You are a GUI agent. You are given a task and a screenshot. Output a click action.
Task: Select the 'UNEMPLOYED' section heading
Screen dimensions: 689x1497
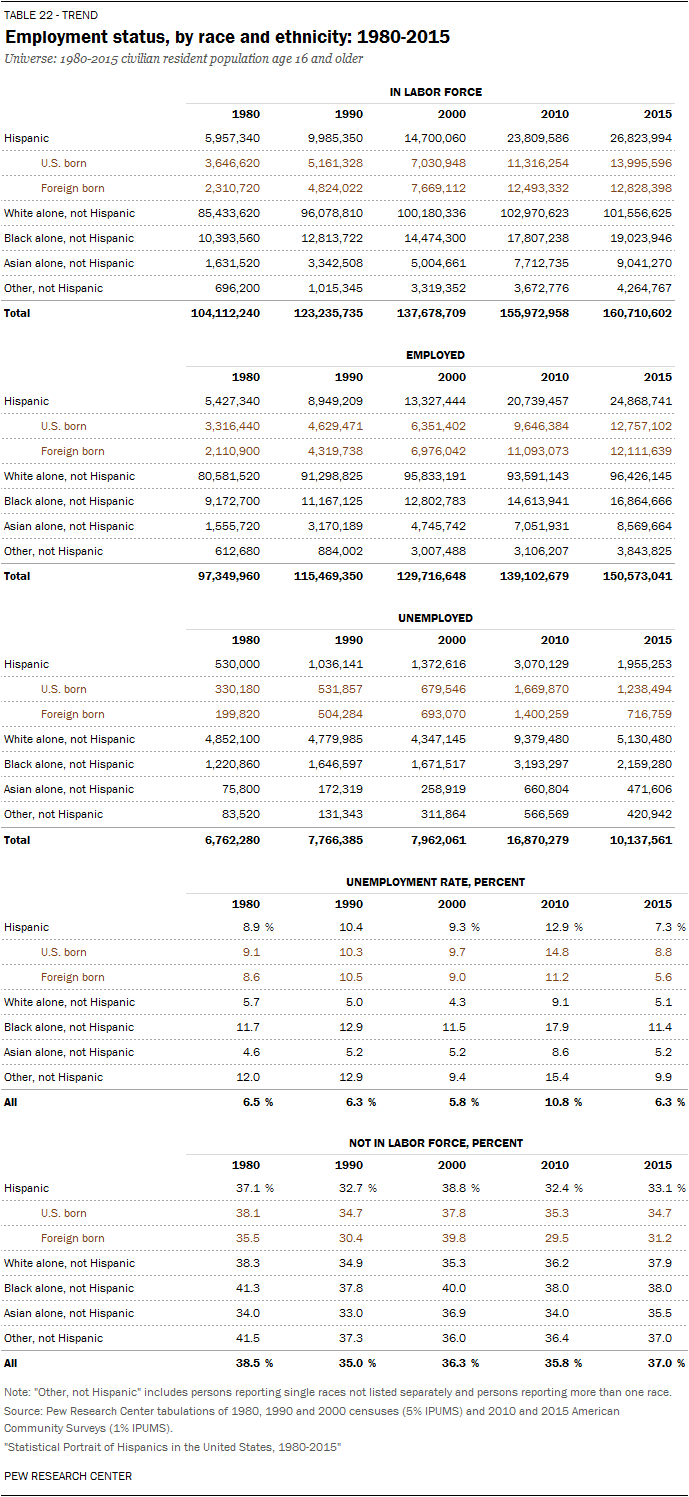pyautogui.click(x=435, y=618)
